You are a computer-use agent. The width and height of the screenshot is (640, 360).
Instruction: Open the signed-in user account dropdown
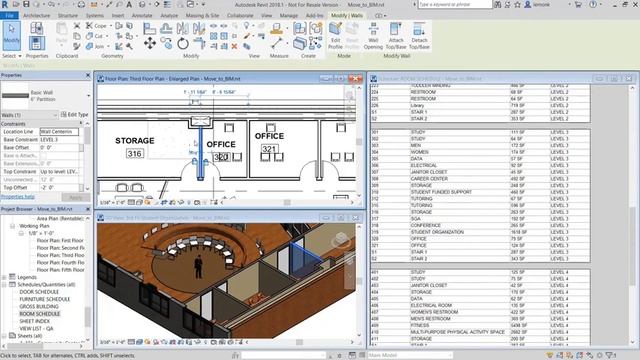point(570,4)
